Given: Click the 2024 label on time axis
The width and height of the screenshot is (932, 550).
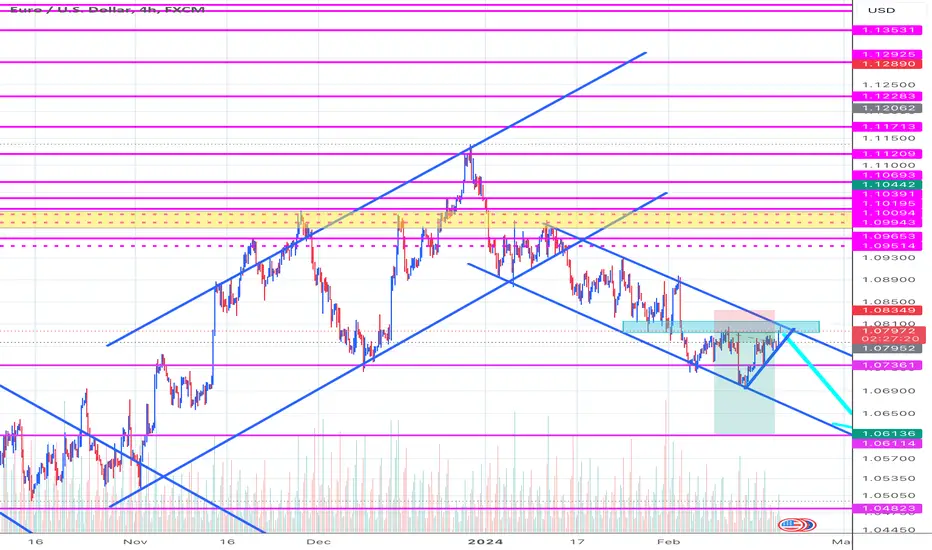Looking at the screenshot, I should click(485, 542).
